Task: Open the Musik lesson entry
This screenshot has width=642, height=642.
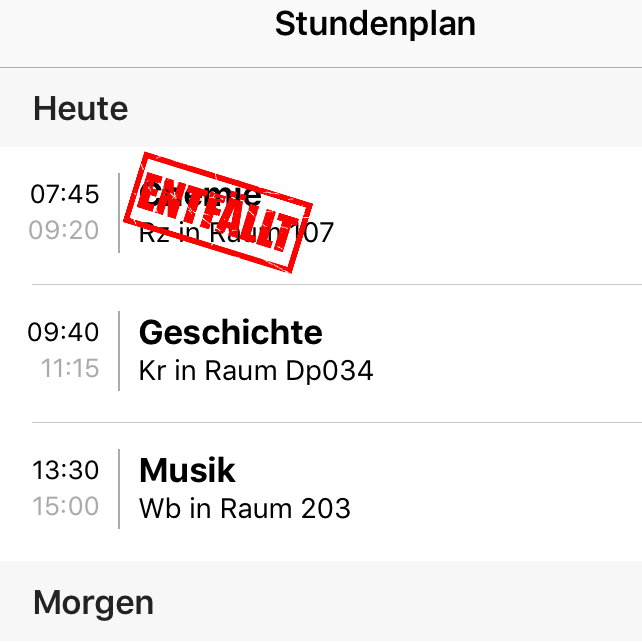Action: (x=188, y=470)
